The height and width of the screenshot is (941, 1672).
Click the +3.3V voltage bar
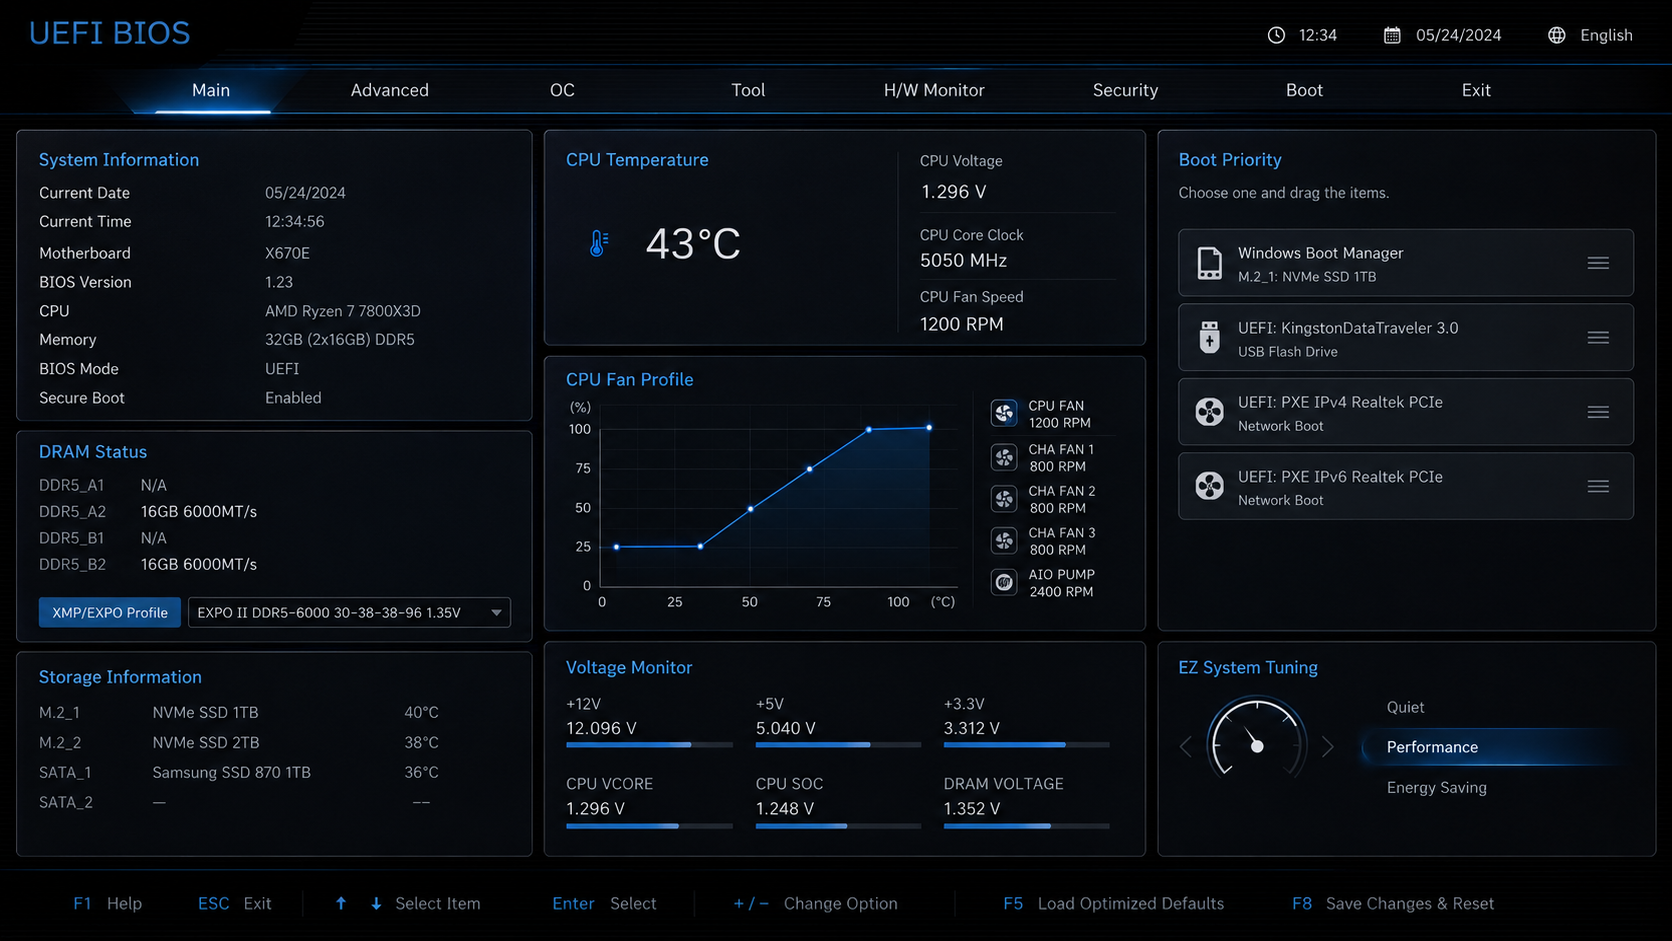click(1026, 745)
